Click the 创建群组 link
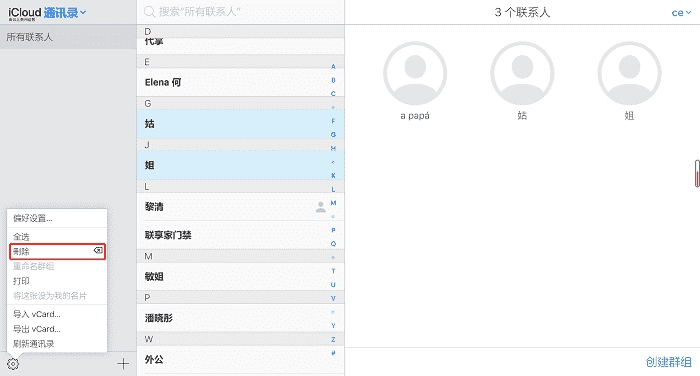Image resolution: width=700 pixels, height=376 pixels. 669,362
